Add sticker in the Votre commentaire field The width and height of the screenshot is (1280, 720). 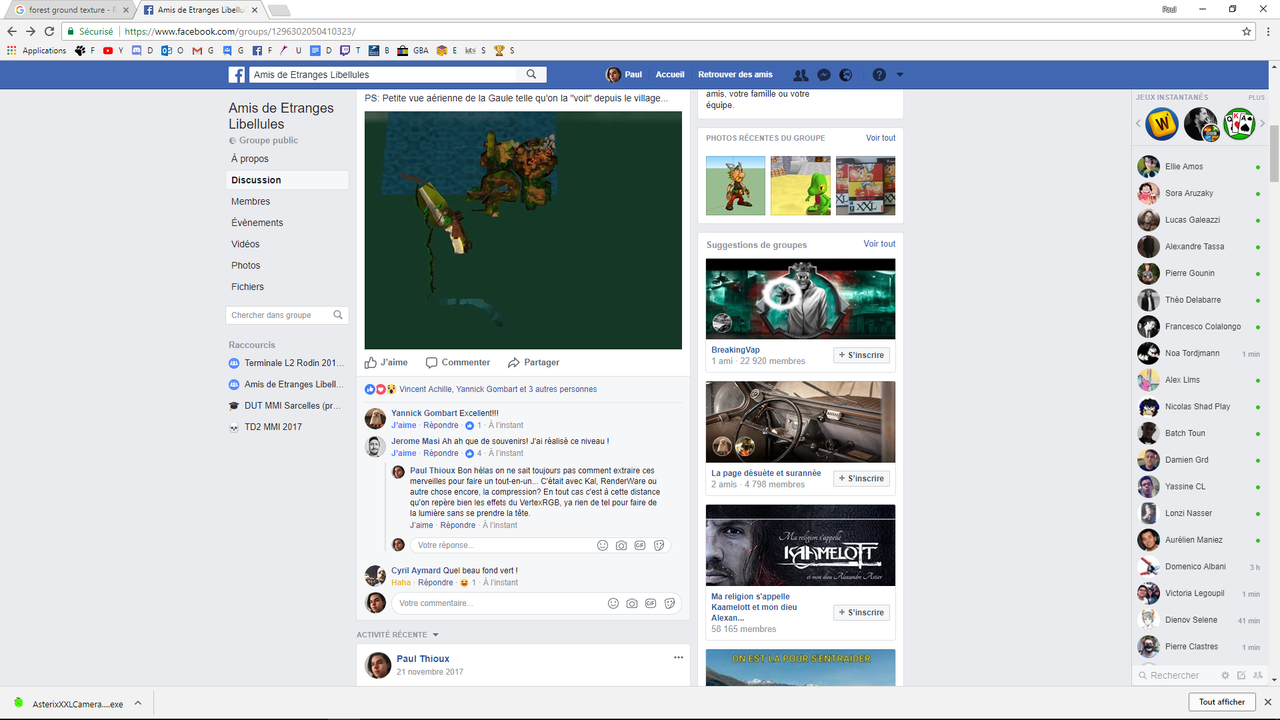click(x=670, y=603)
